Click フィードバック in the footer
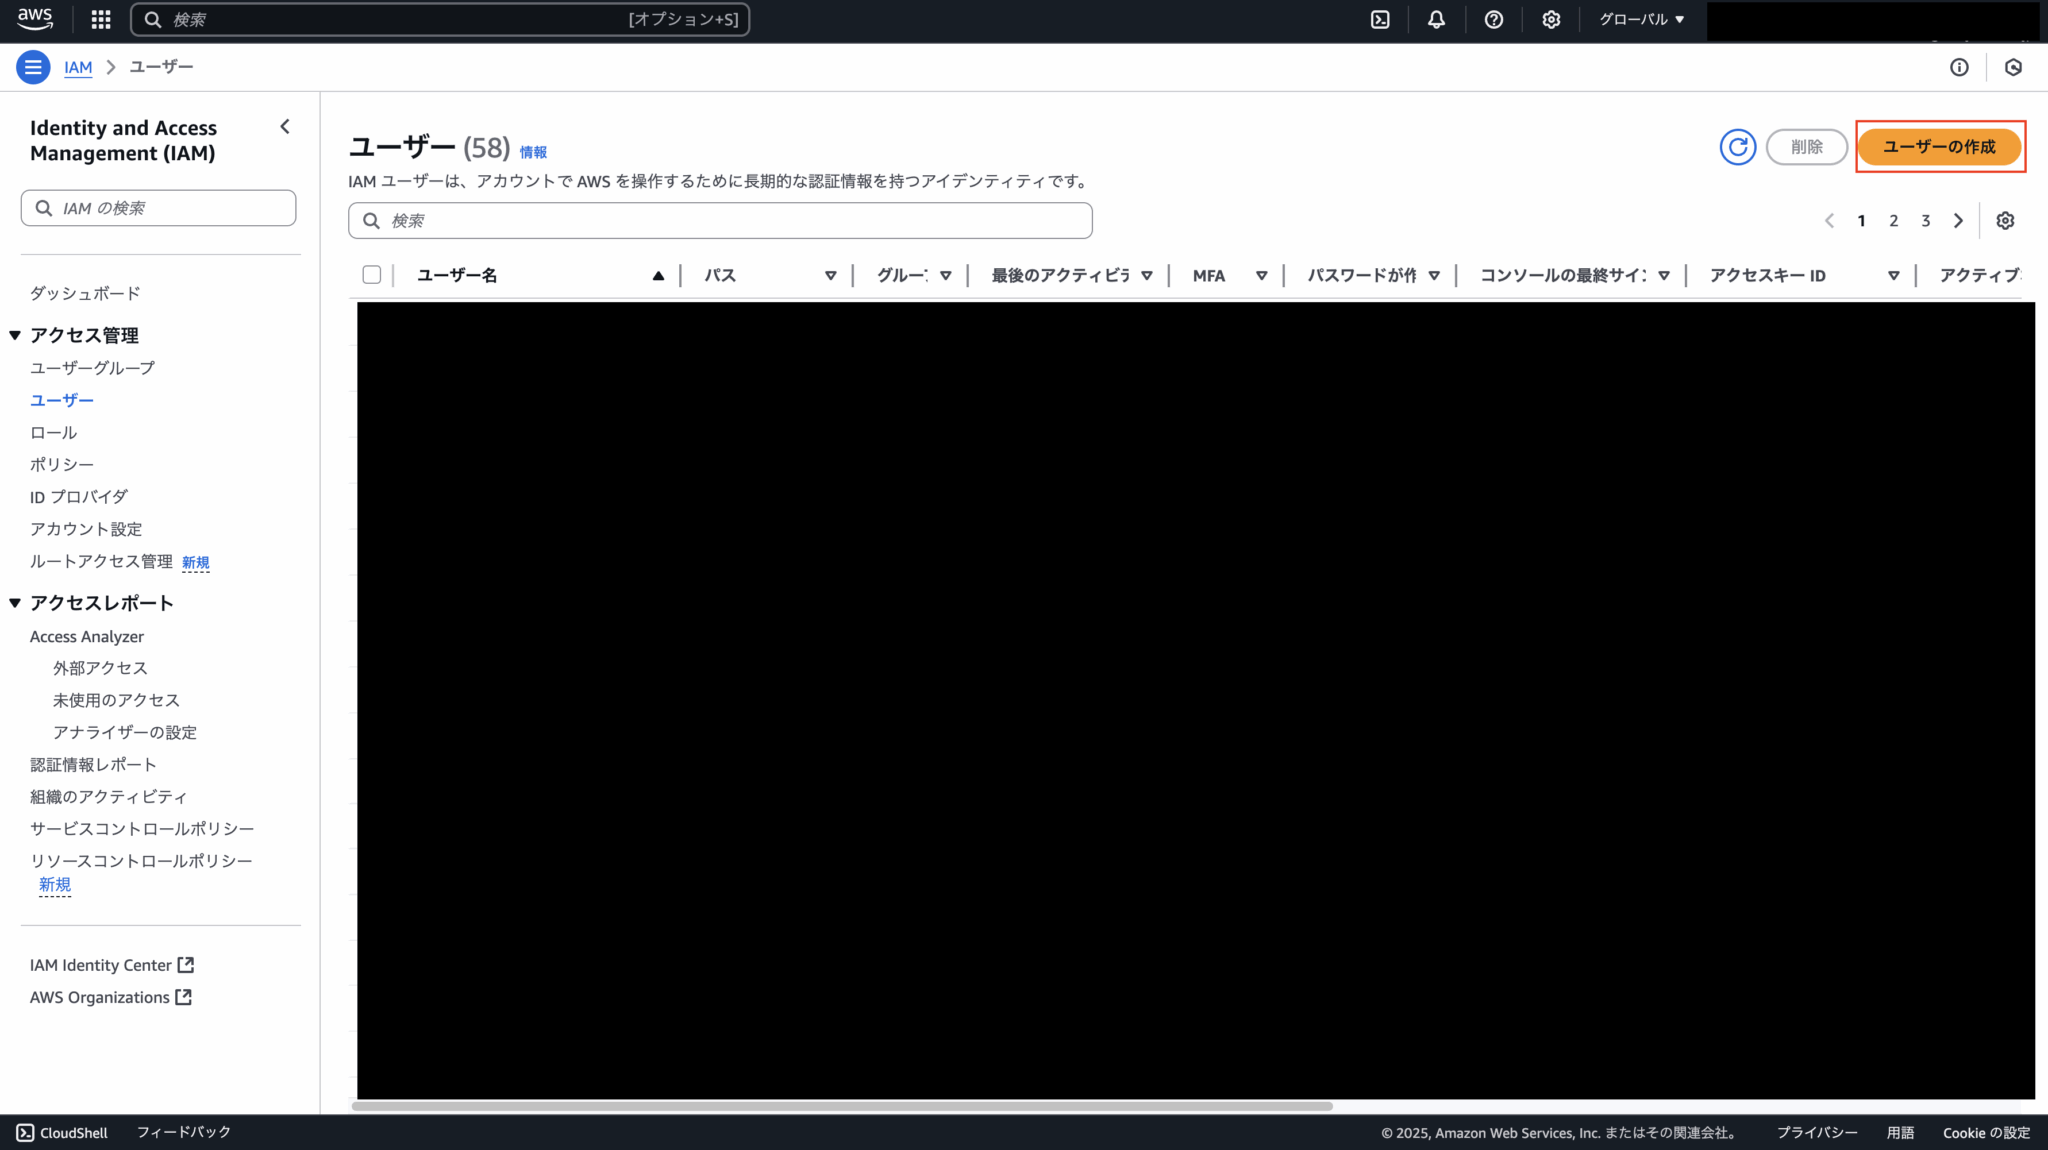 [184, 1132]
